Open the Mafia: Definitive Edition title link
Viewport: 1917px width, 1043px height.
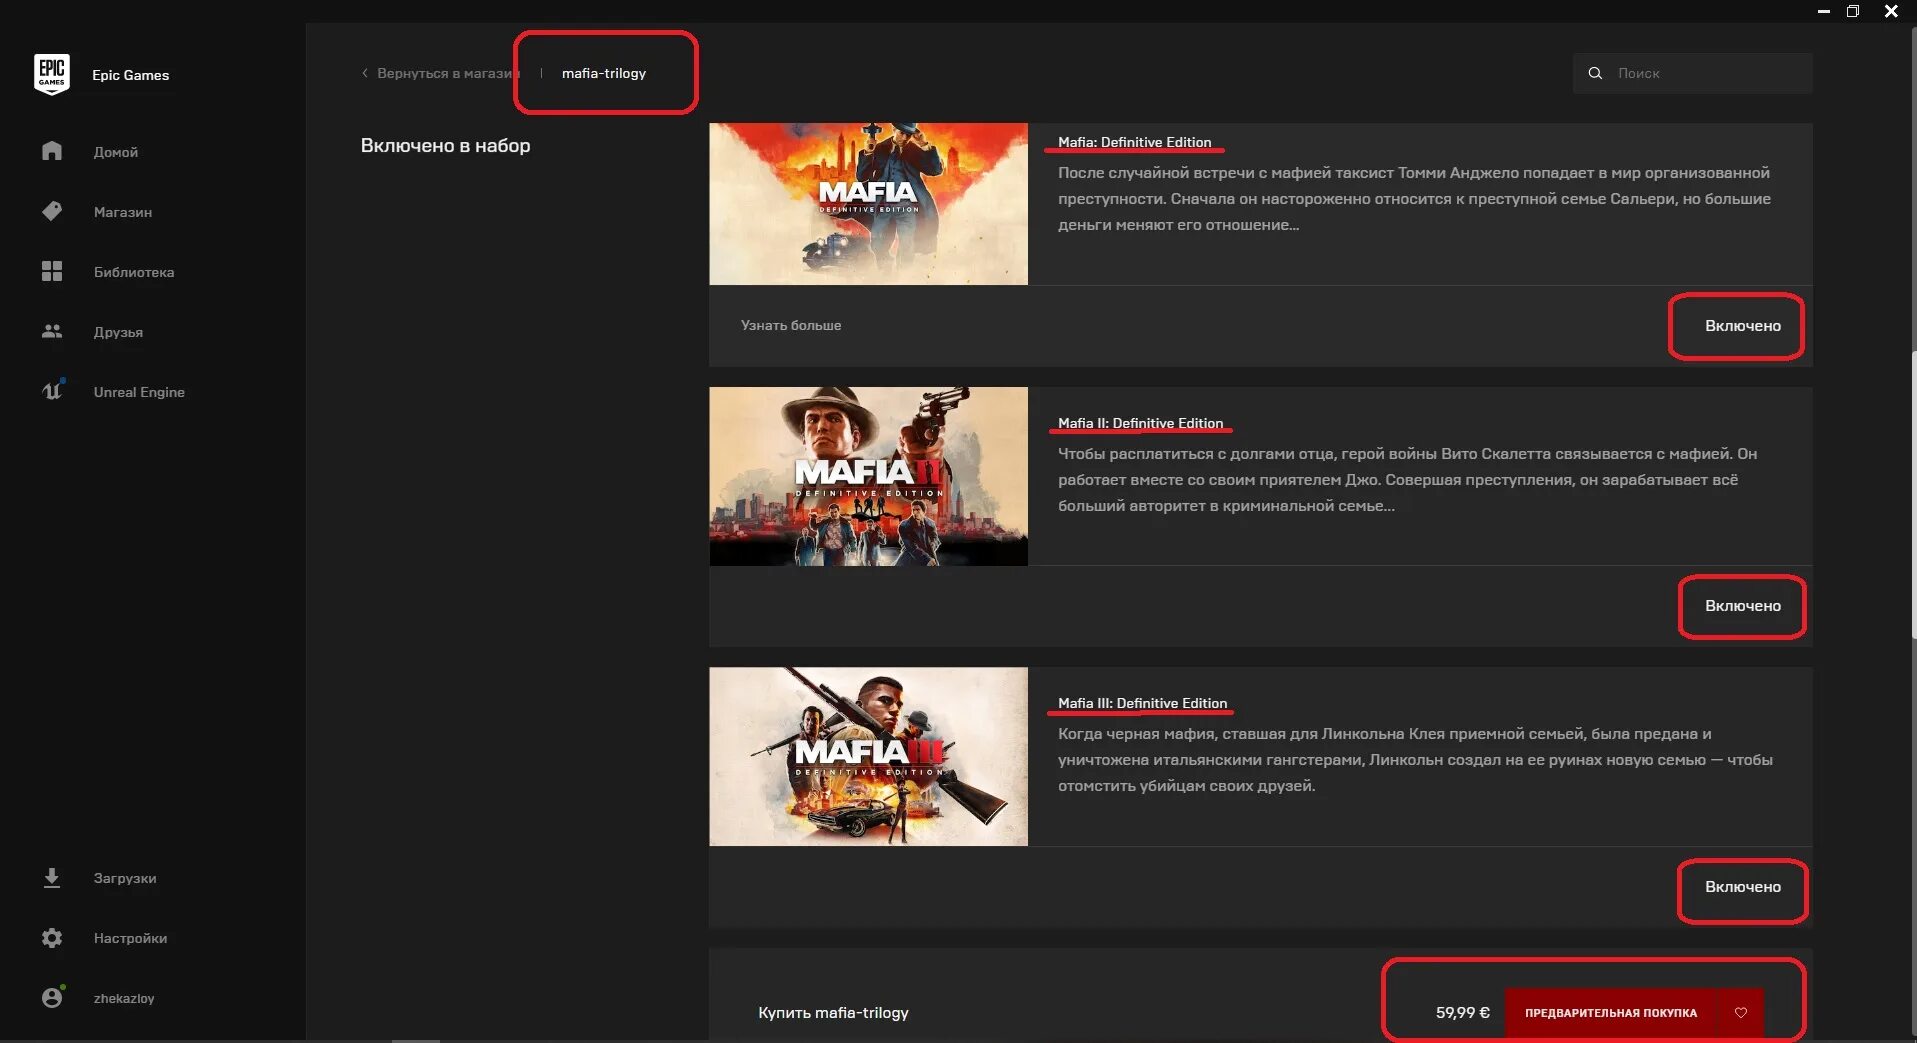click(x=1134, y=142)
